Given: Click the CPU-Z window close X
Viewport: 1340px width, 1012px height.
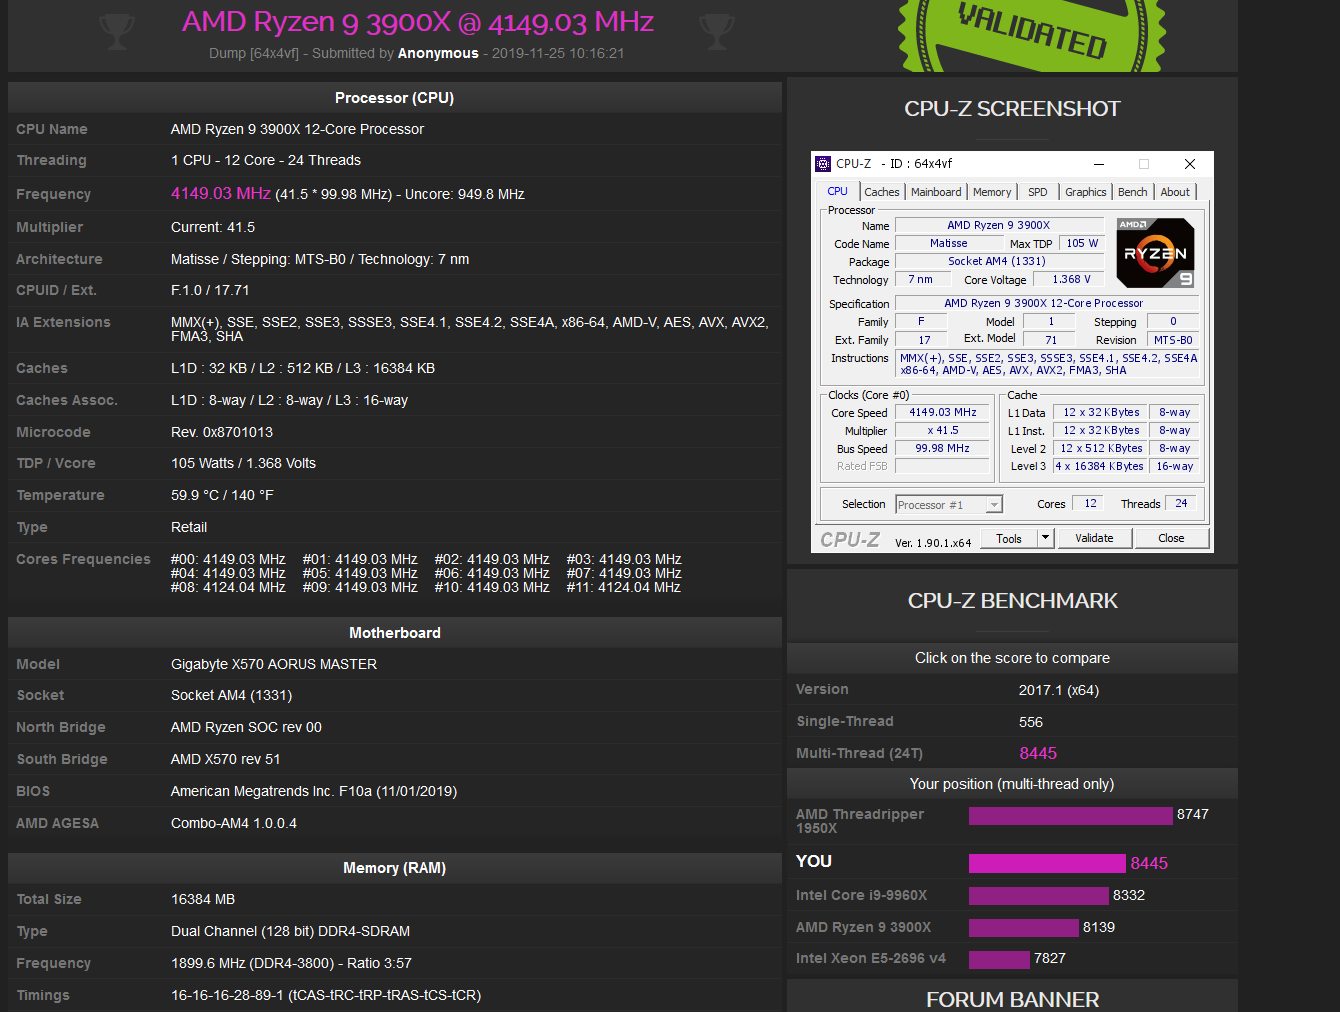Looking at the screenshot, I should pos(1190,164).
